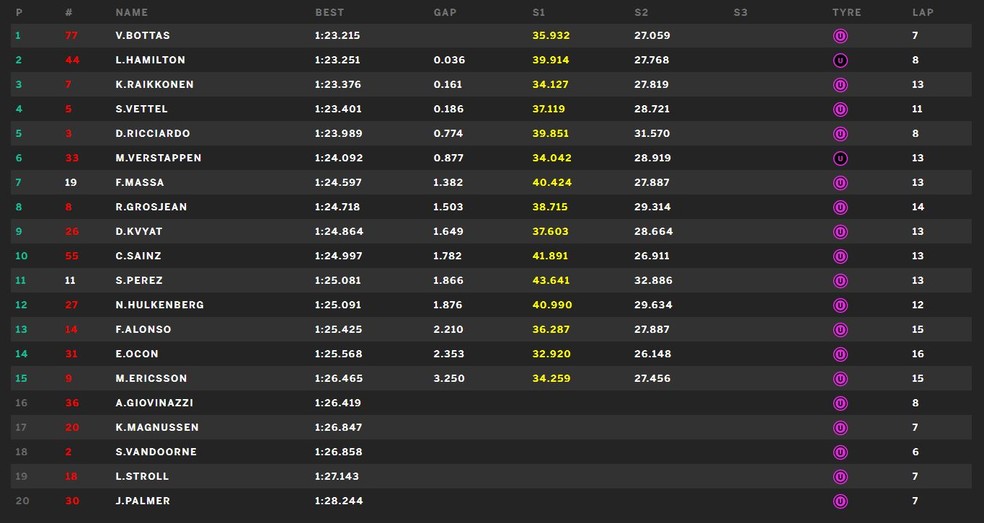Click the LAP column header
The image size is (984, 523).
point(922,13)
